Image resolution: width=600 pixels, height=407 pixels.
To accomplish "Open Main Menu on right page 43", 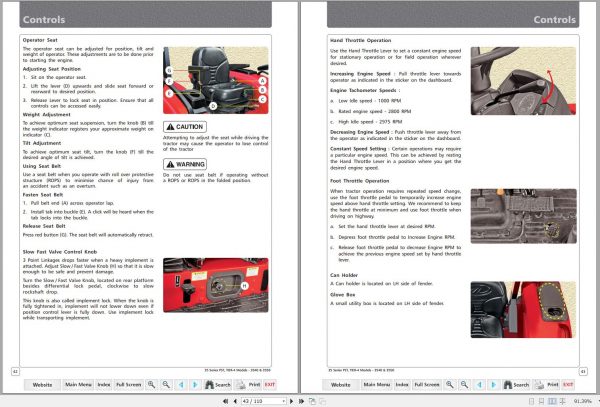I will click(x=377, y=384).
